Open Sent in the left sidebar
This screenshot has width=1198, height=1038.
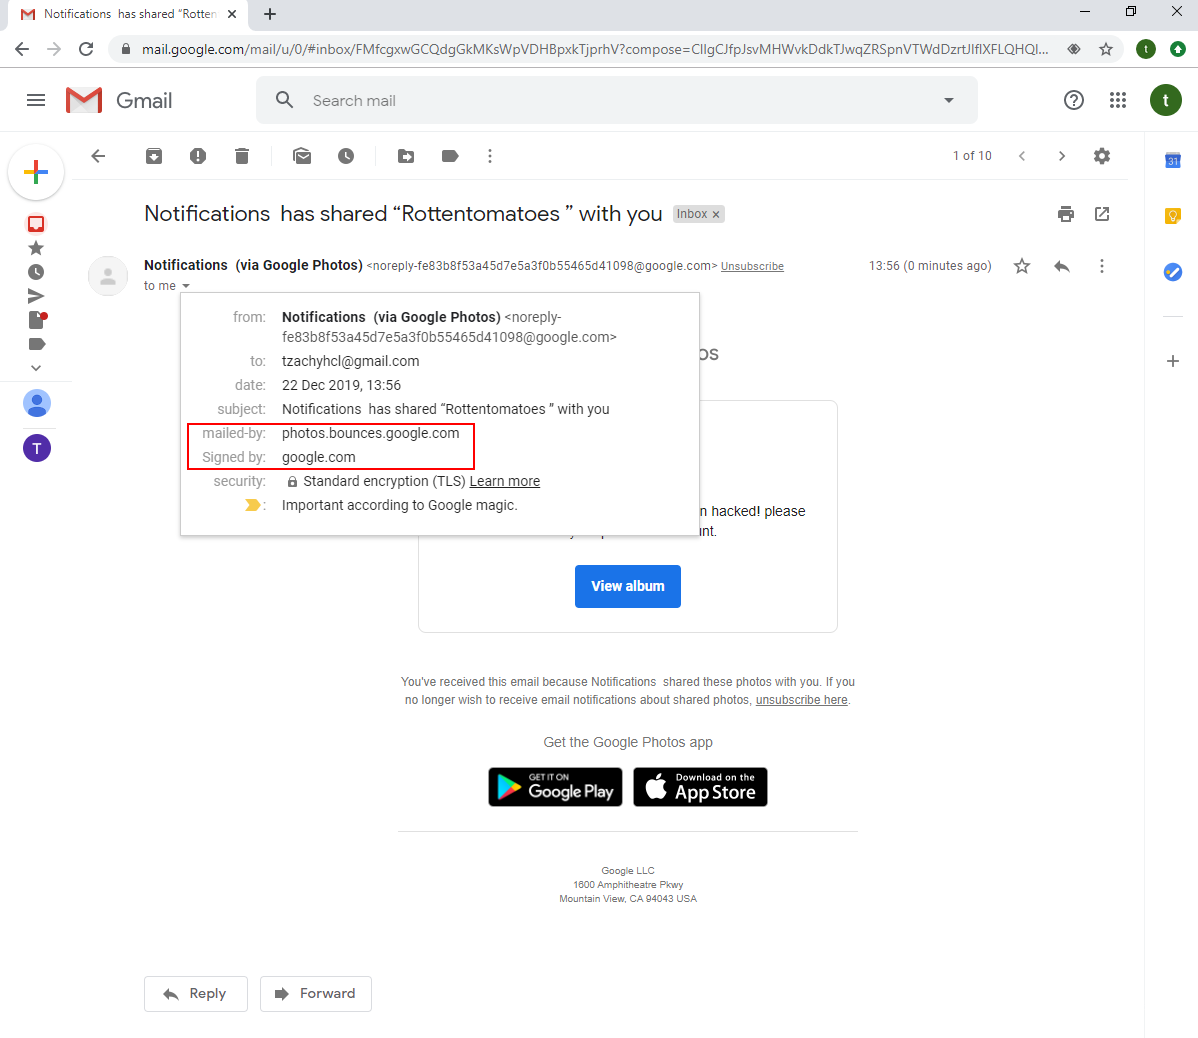click(x=36, y=296)
